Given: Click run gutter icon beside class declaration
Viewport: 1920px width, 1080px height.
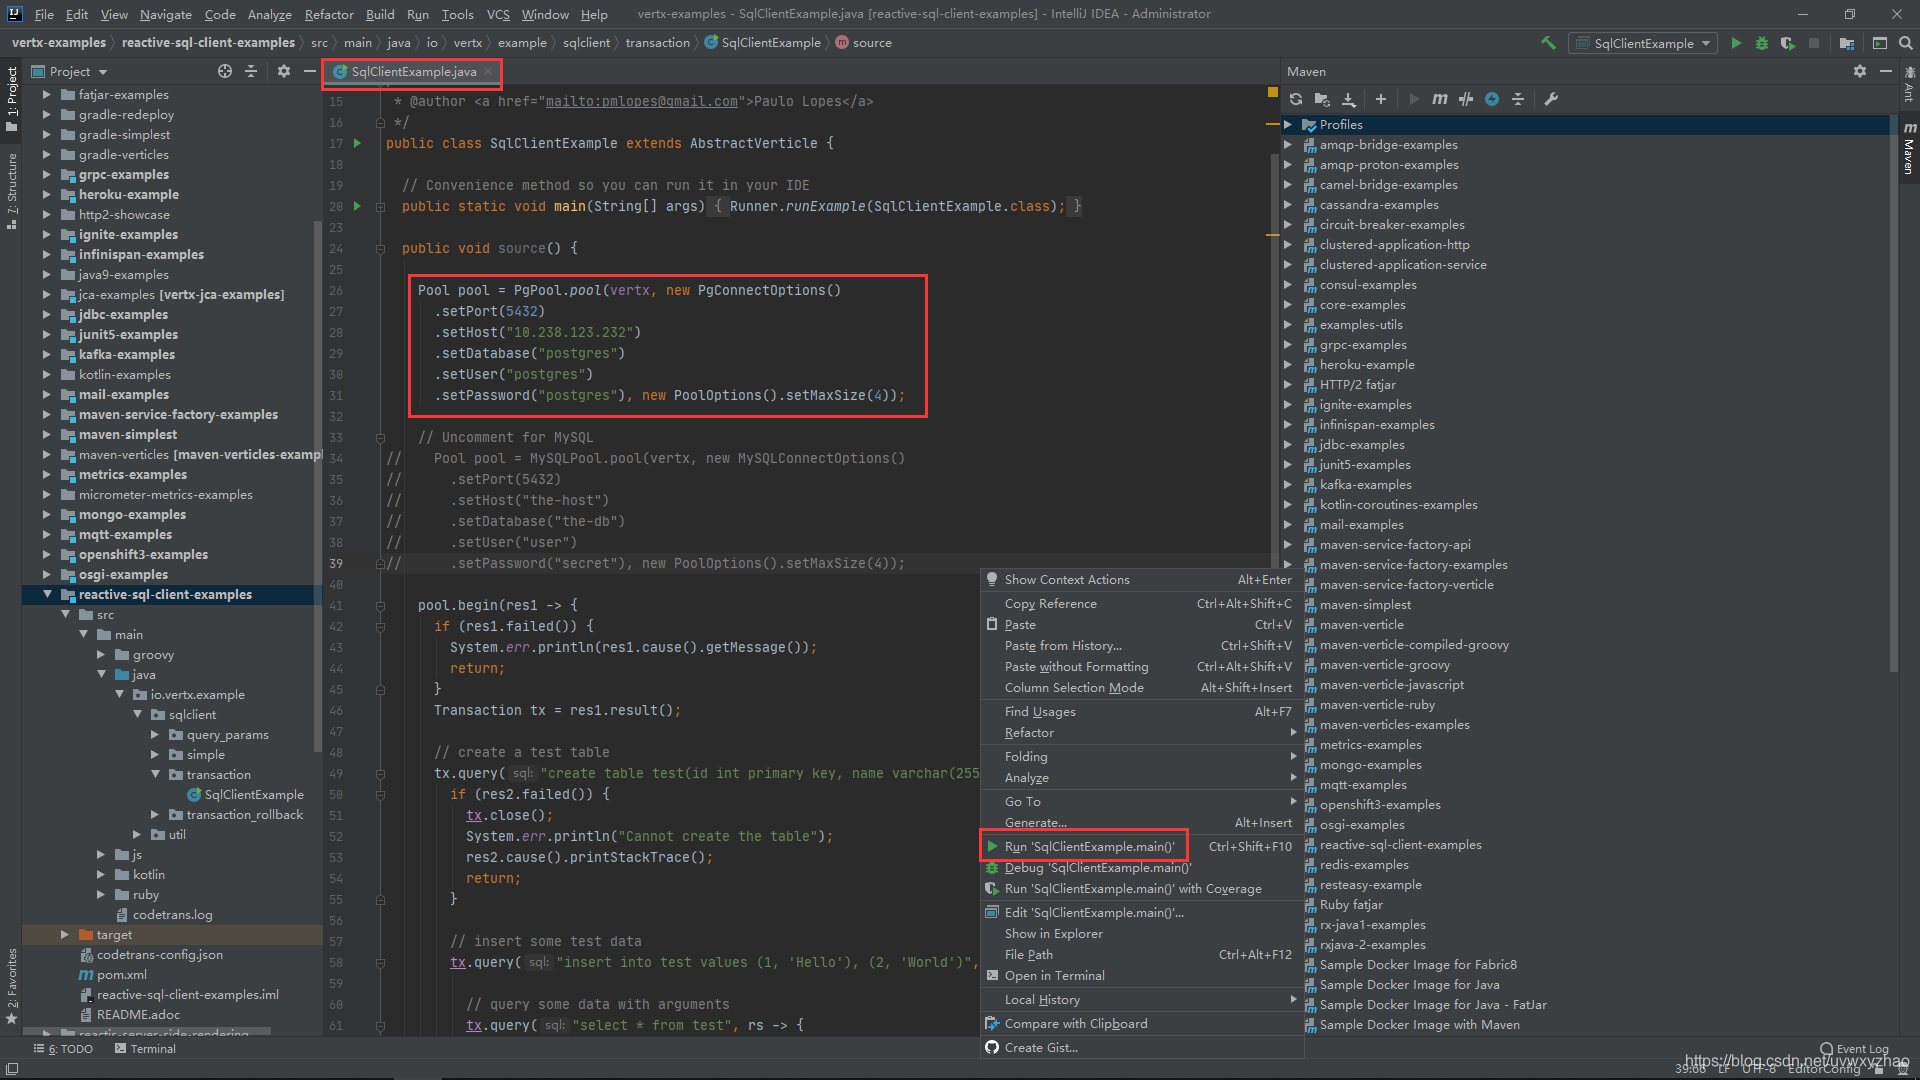Looking at the screenshot, I should click(357, 143).
